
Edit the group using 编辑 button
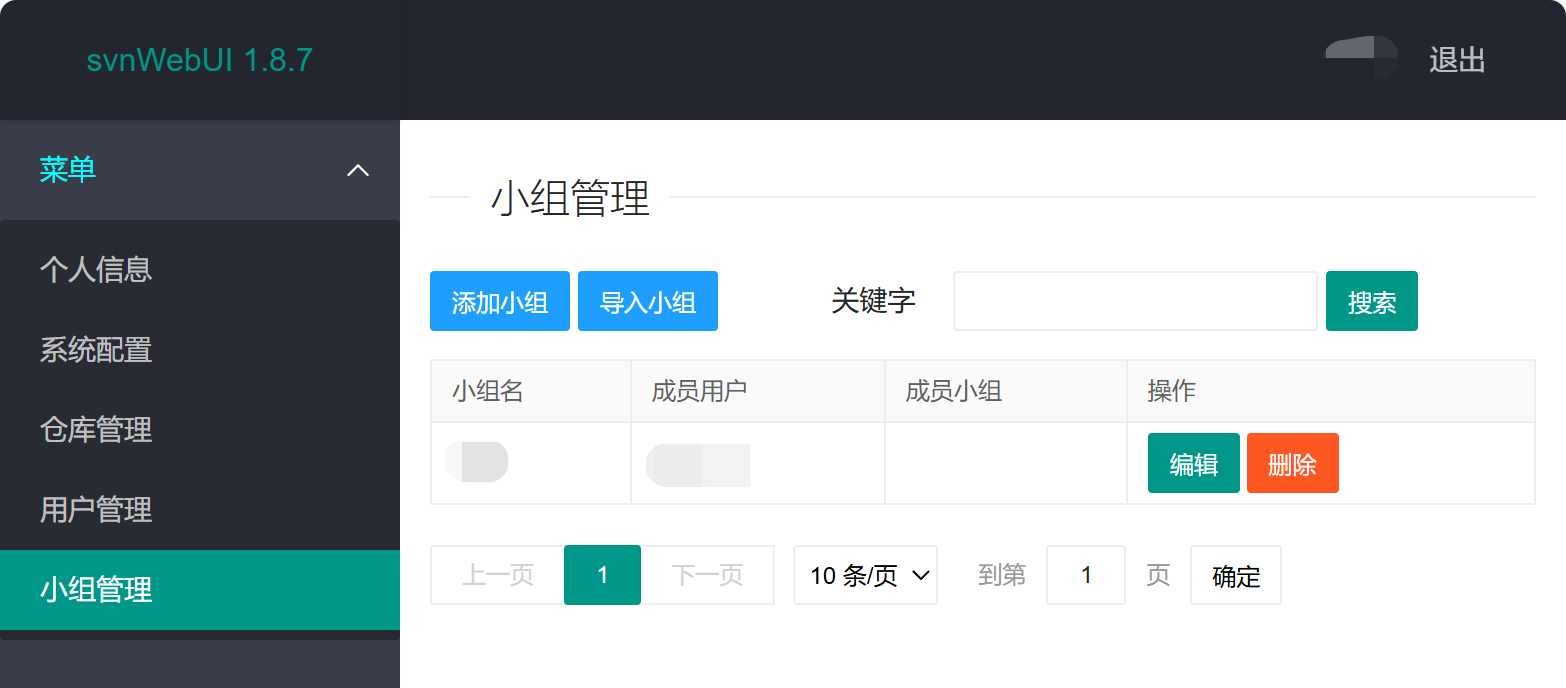tap(1193, 463)
